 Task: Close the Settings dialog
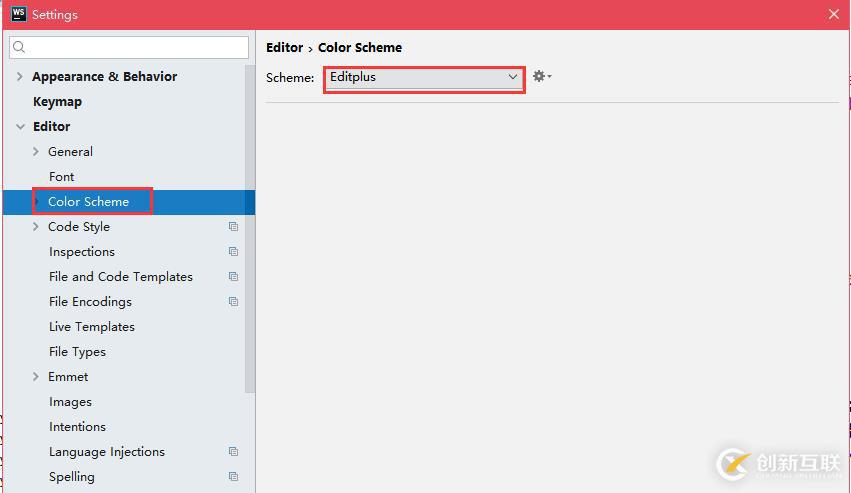pos(834,14)
